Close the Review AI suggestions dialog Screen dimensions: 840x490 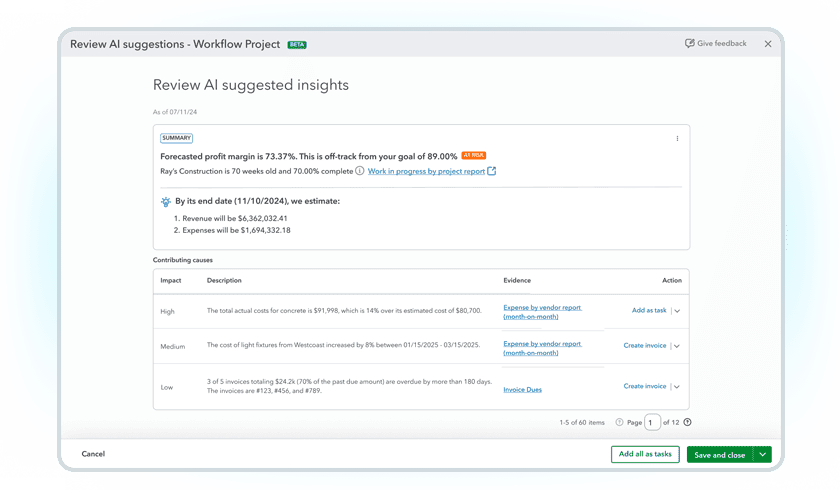[x=768, y=44]
